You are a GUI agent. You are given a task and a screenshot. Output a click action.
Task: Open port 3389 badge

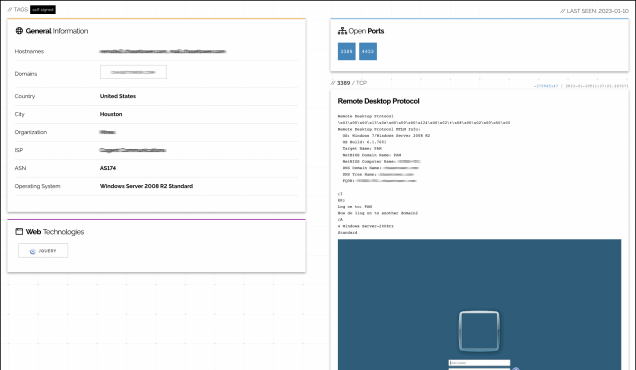[346, 52]
